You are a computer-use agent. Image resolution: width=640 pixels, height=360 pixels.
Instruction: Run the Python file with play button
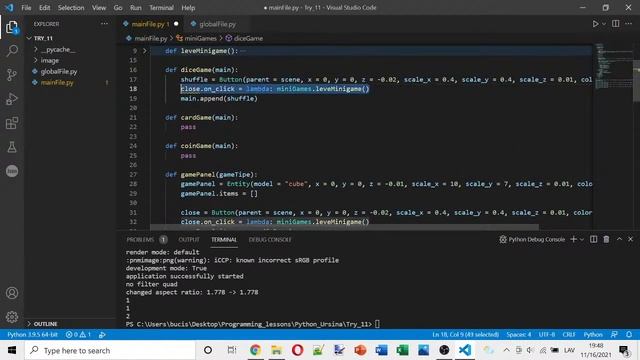tap(595, 24)
